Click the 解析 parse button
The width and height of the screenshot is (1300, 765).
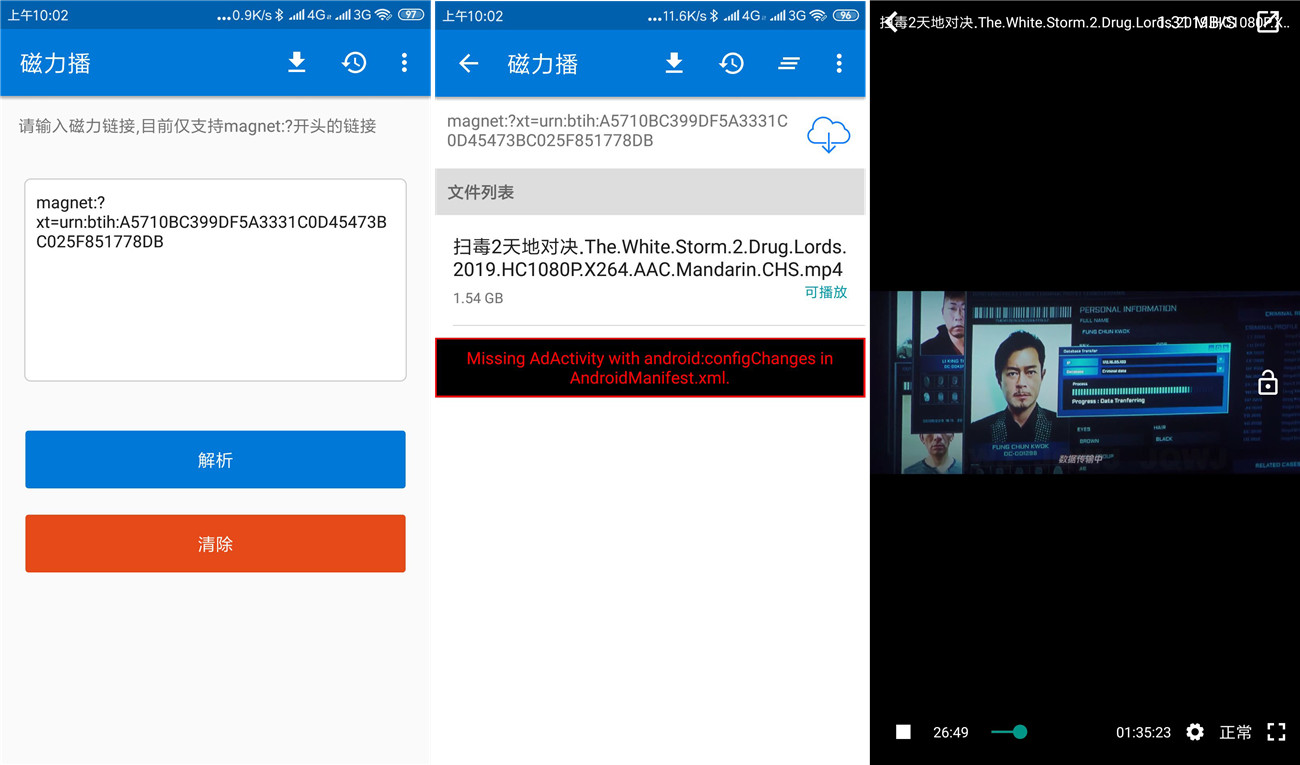(x=215, y=460)
